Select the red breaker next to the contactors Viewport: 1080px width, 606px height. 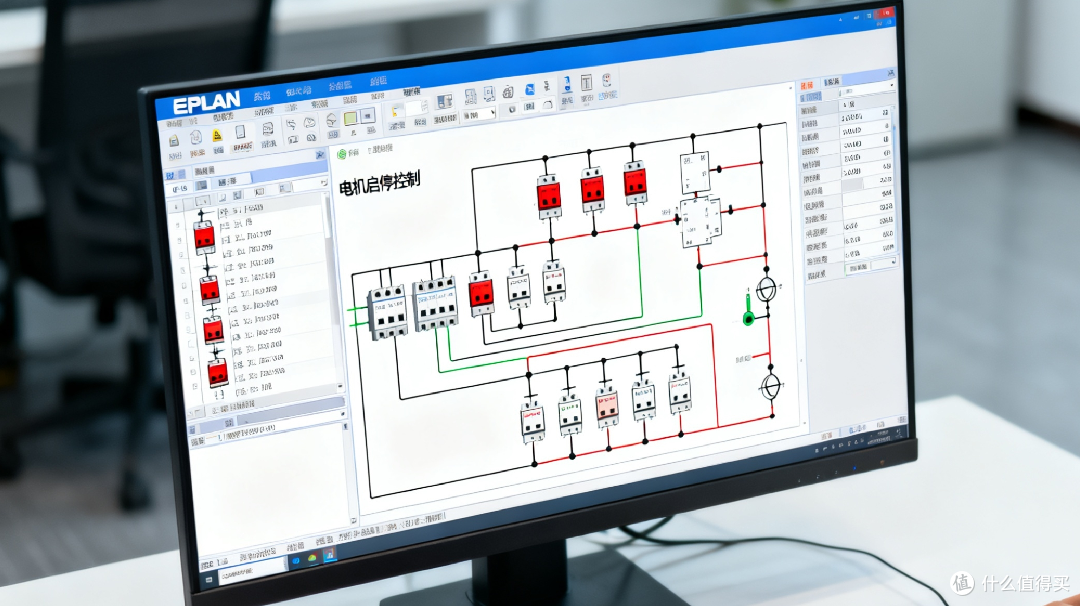coord(481,294)
